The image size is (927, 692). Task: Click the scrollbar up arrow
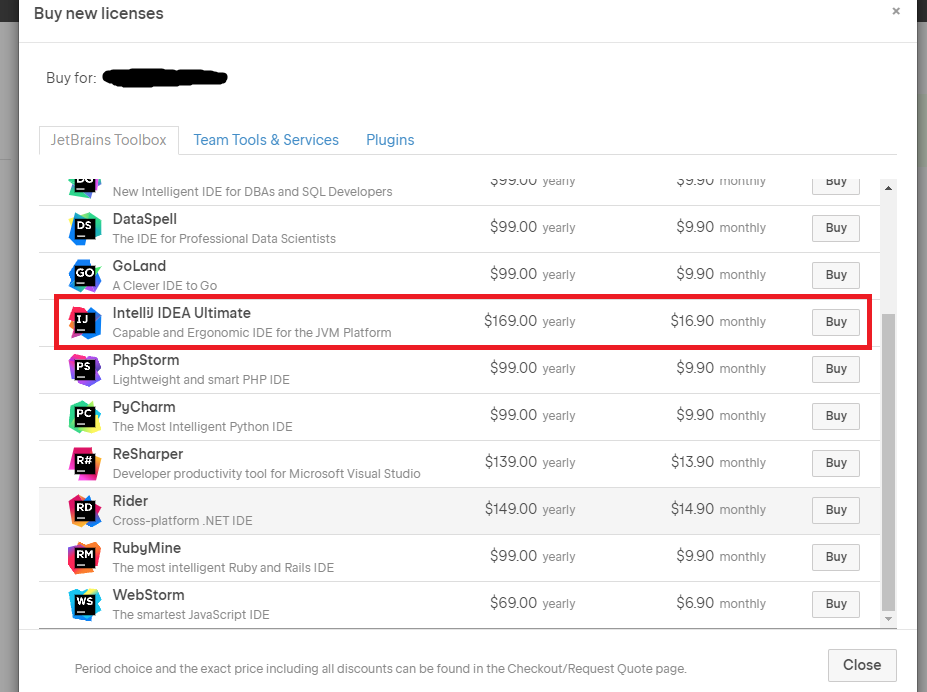point(888,188)
